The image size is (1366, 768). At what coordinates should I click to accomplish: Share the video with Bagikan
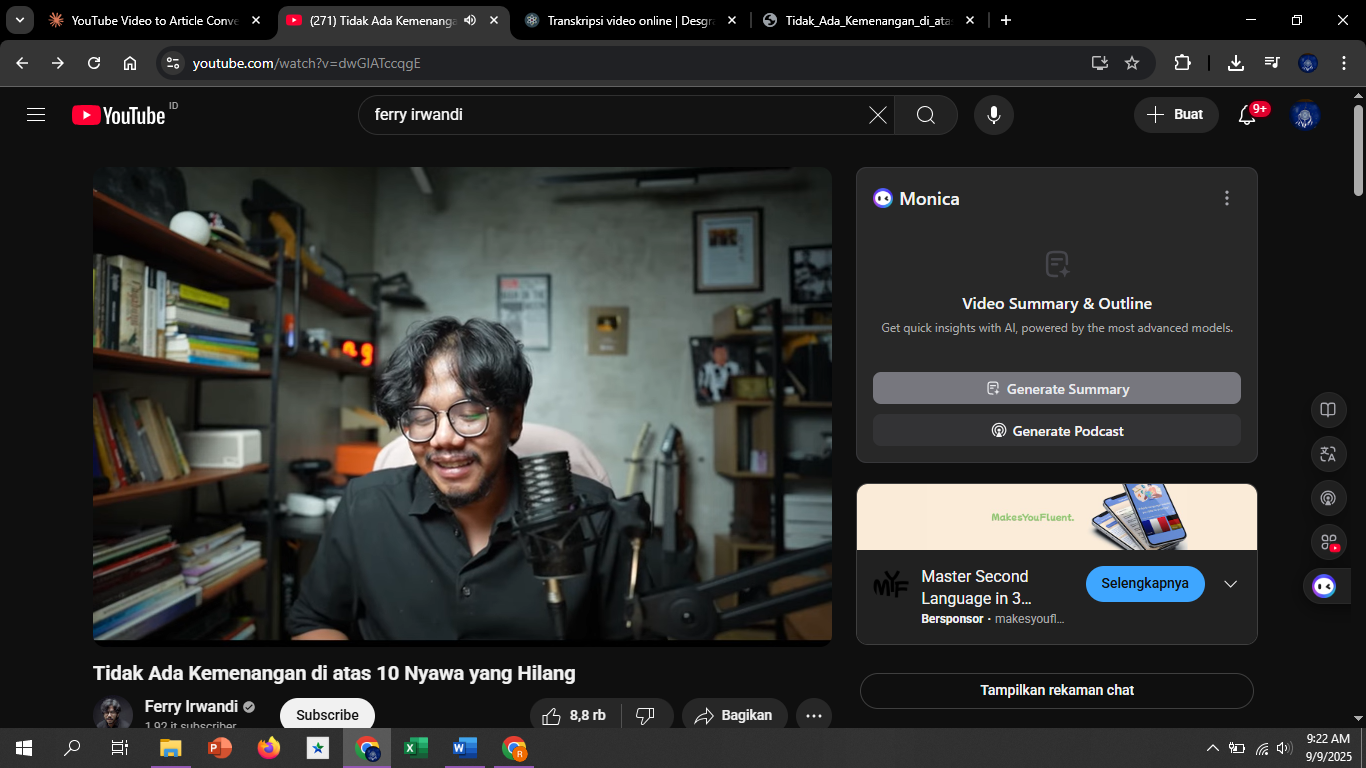tap(733, 715)
